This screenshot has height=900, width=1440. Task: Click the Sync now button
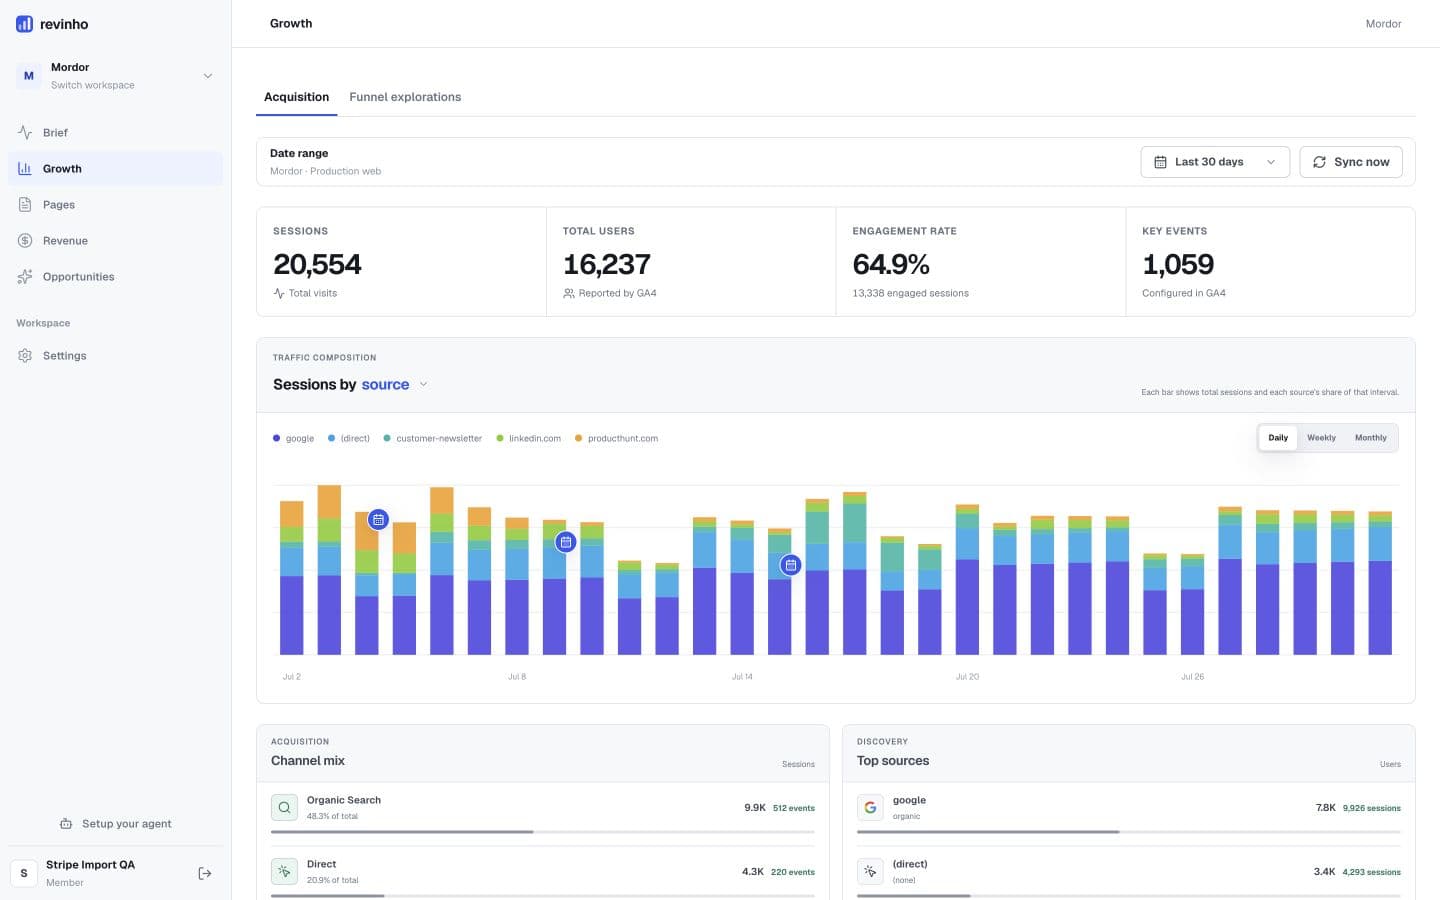point(1351,162)
